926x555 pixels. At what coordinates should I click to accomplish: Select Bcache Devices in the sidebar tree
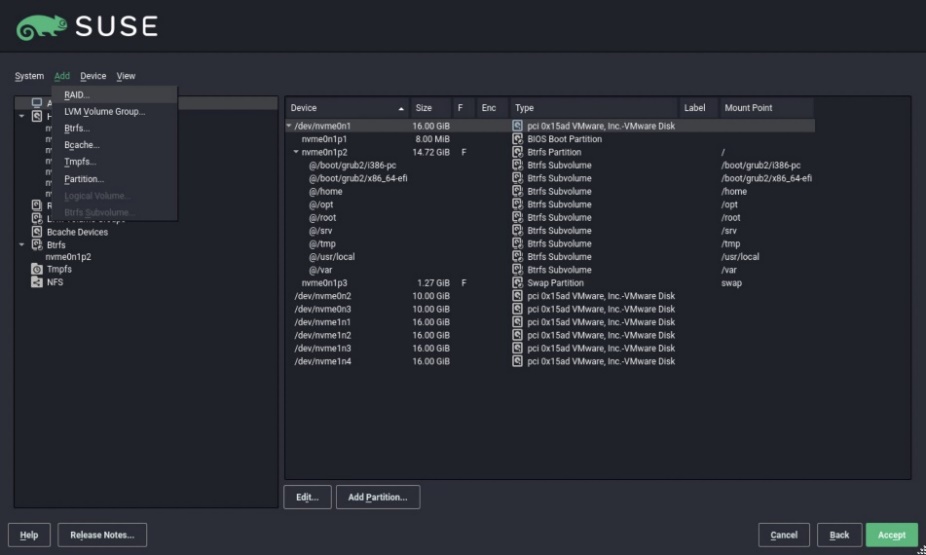coord(77,232)
